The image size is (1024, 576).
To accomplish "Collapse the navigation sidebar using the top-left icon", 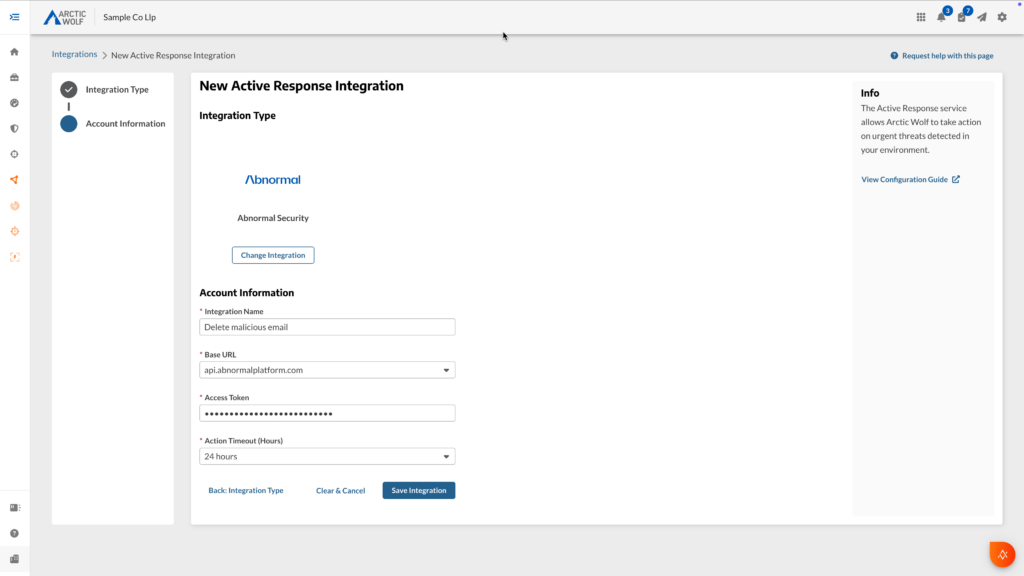I will pos(14,17).
